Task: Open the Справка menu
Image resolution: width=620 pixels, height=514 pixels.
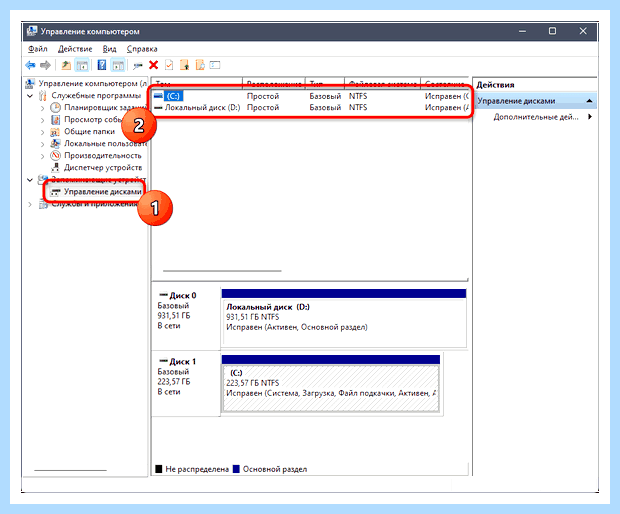Action: [142, 49]
